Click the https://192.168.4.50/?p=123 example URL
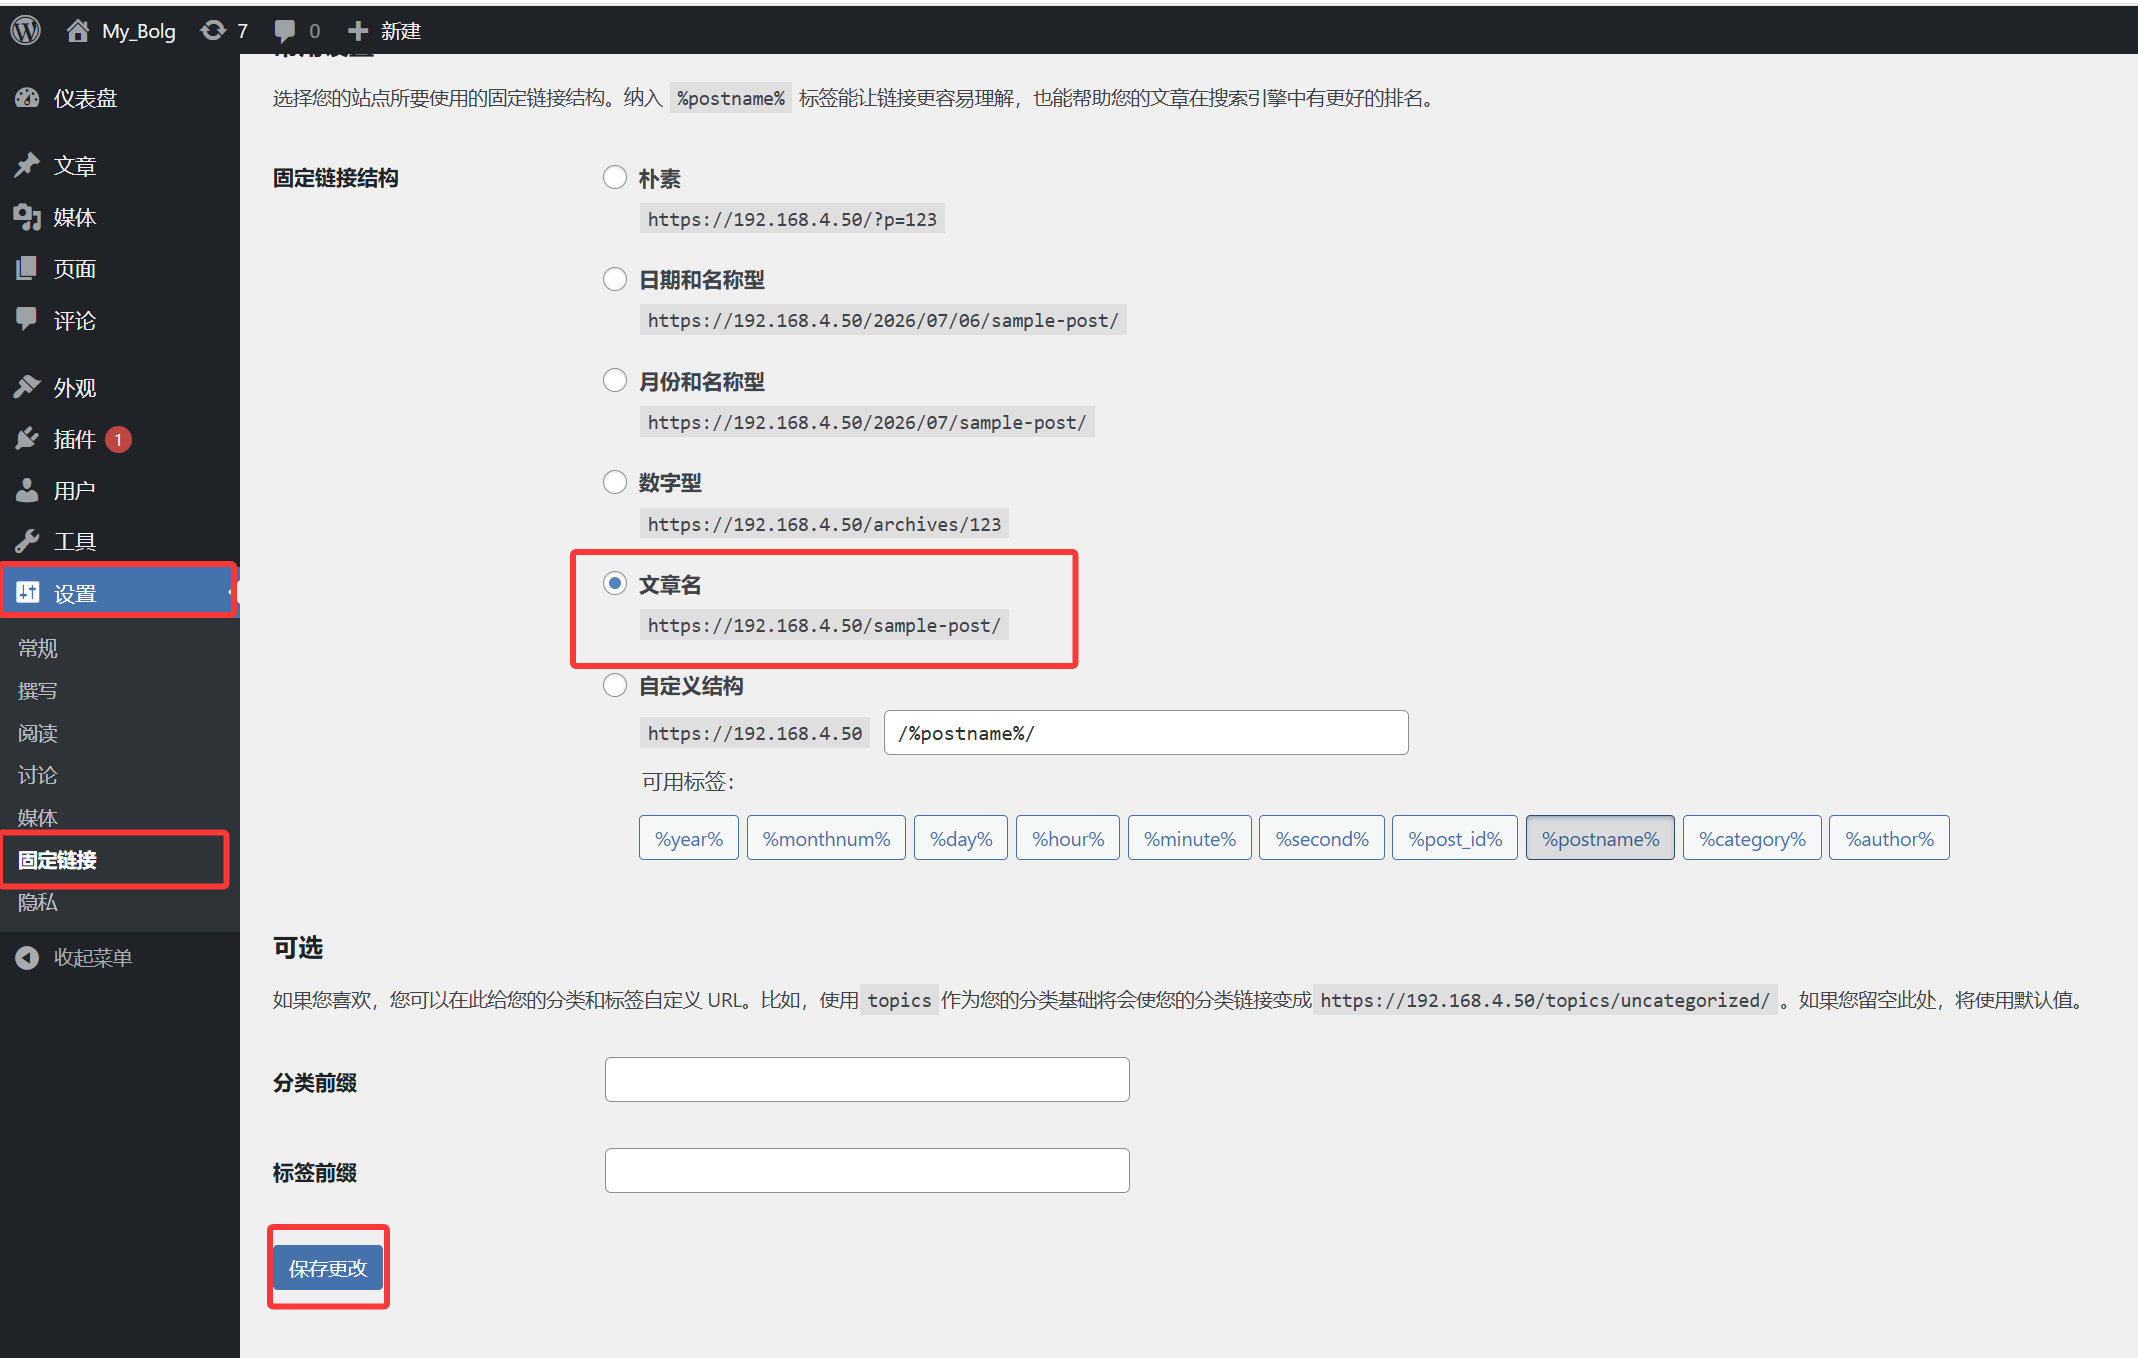2138x1358 pixels. 792,219
